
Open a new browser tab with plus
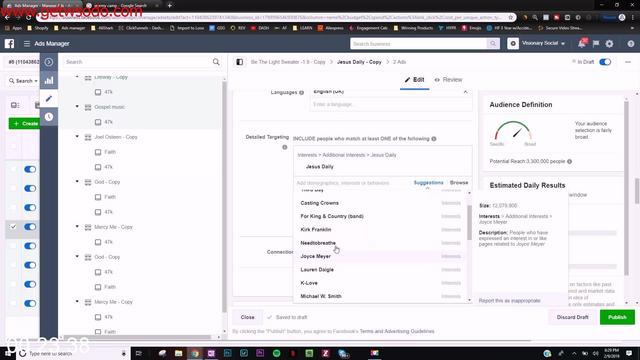[x=169, y=5]
